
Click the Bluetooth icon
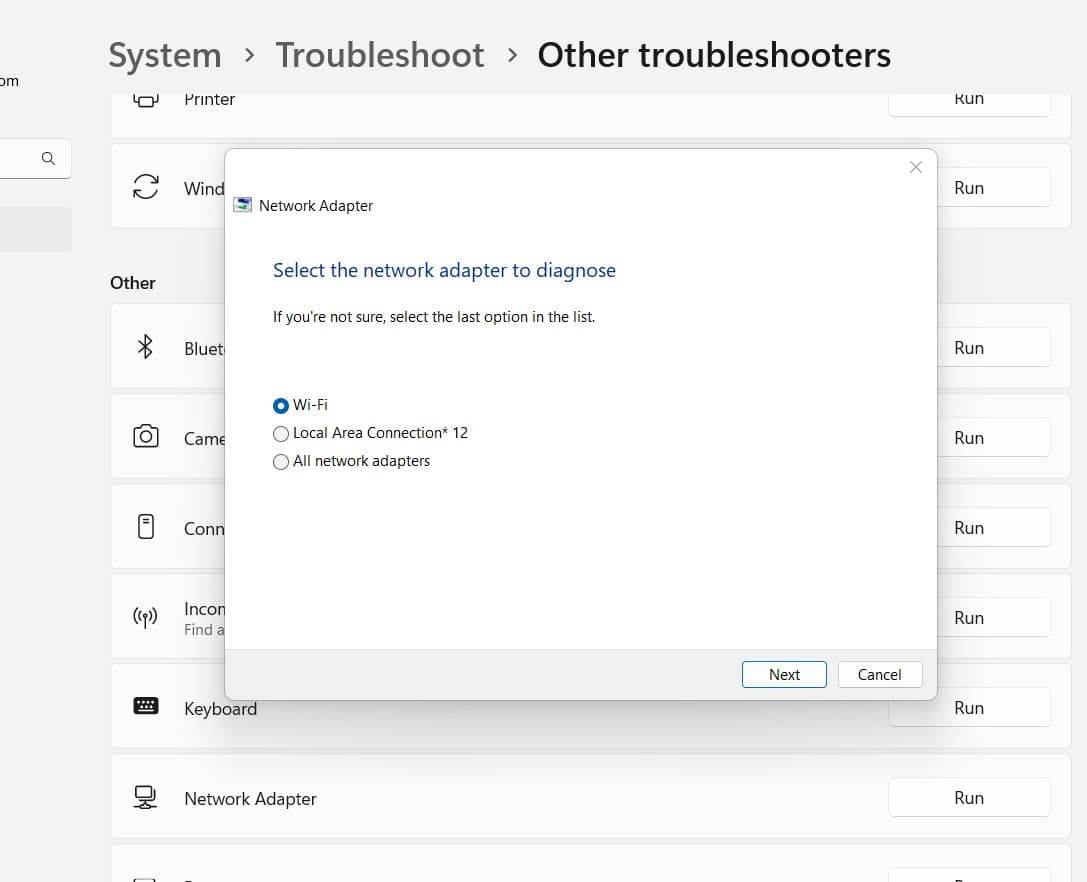click(145, 347)
